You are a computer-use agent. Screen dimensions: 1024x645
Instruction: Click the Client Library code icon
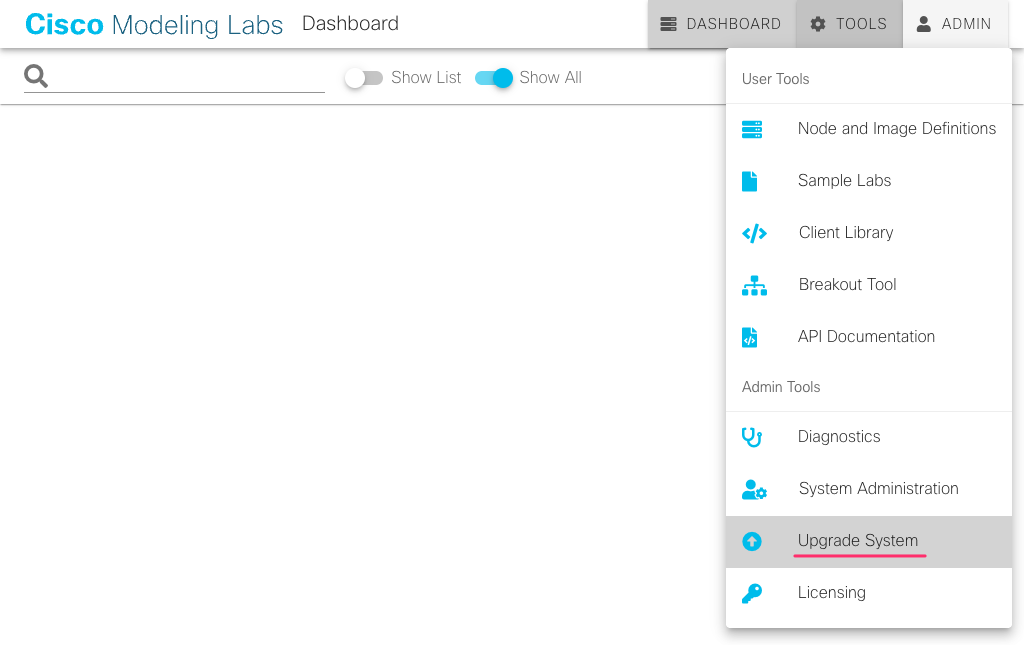754,233
